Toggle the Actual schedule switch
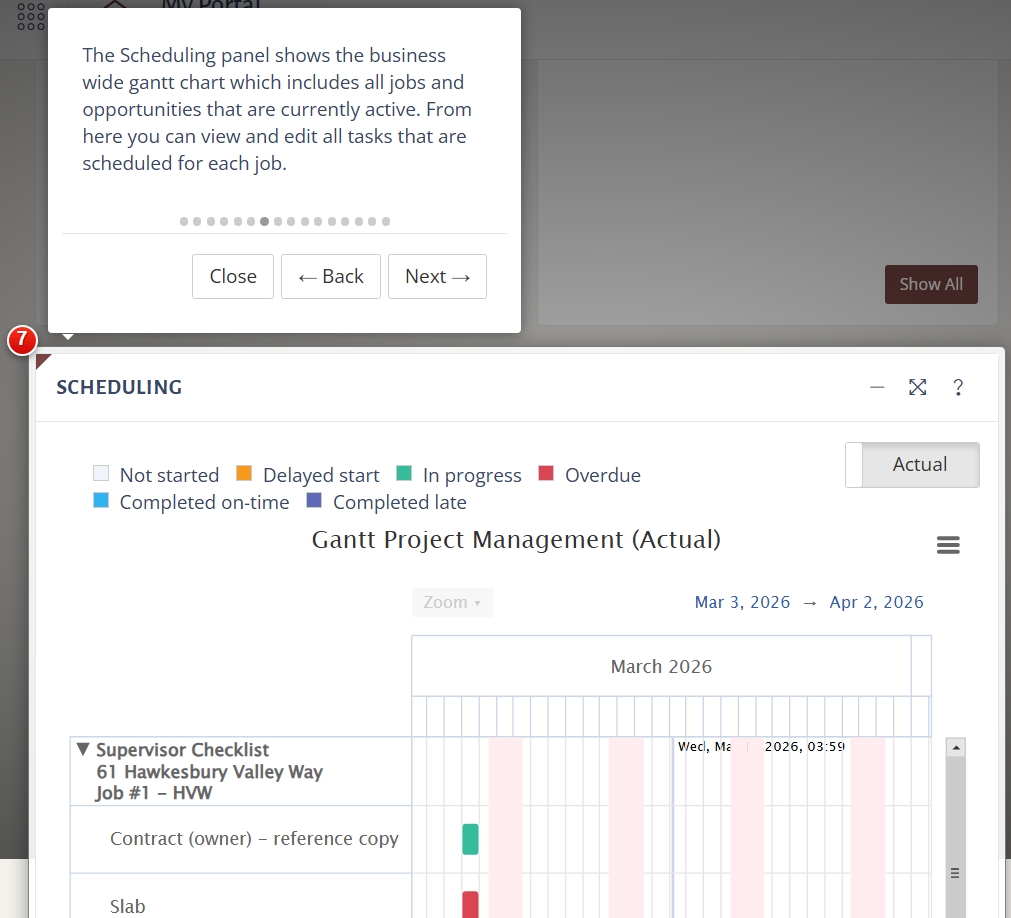Screen dimensions: 1011x918 click(x=912, y=465)
